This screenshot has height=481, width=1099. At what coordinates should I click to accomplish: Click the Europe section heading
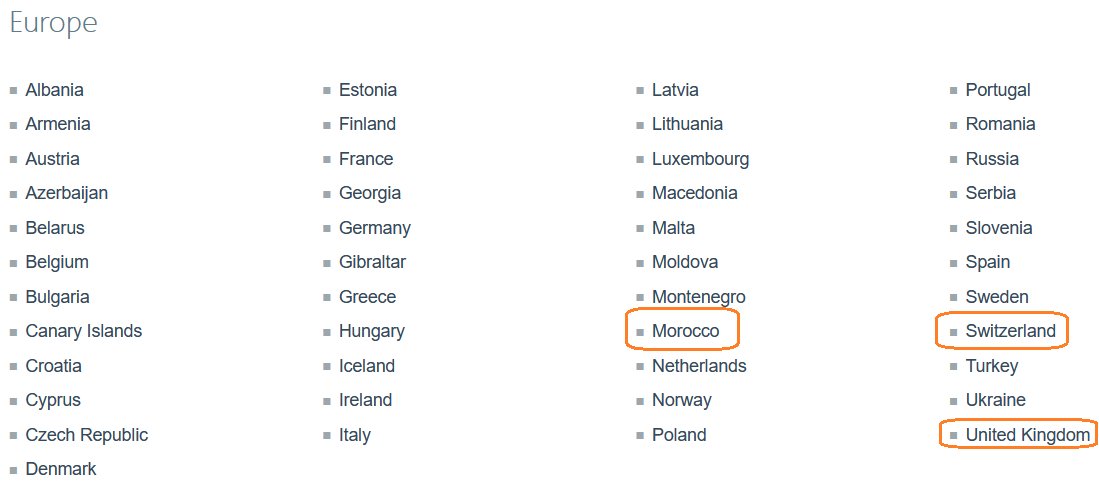(x=53, y=23)
